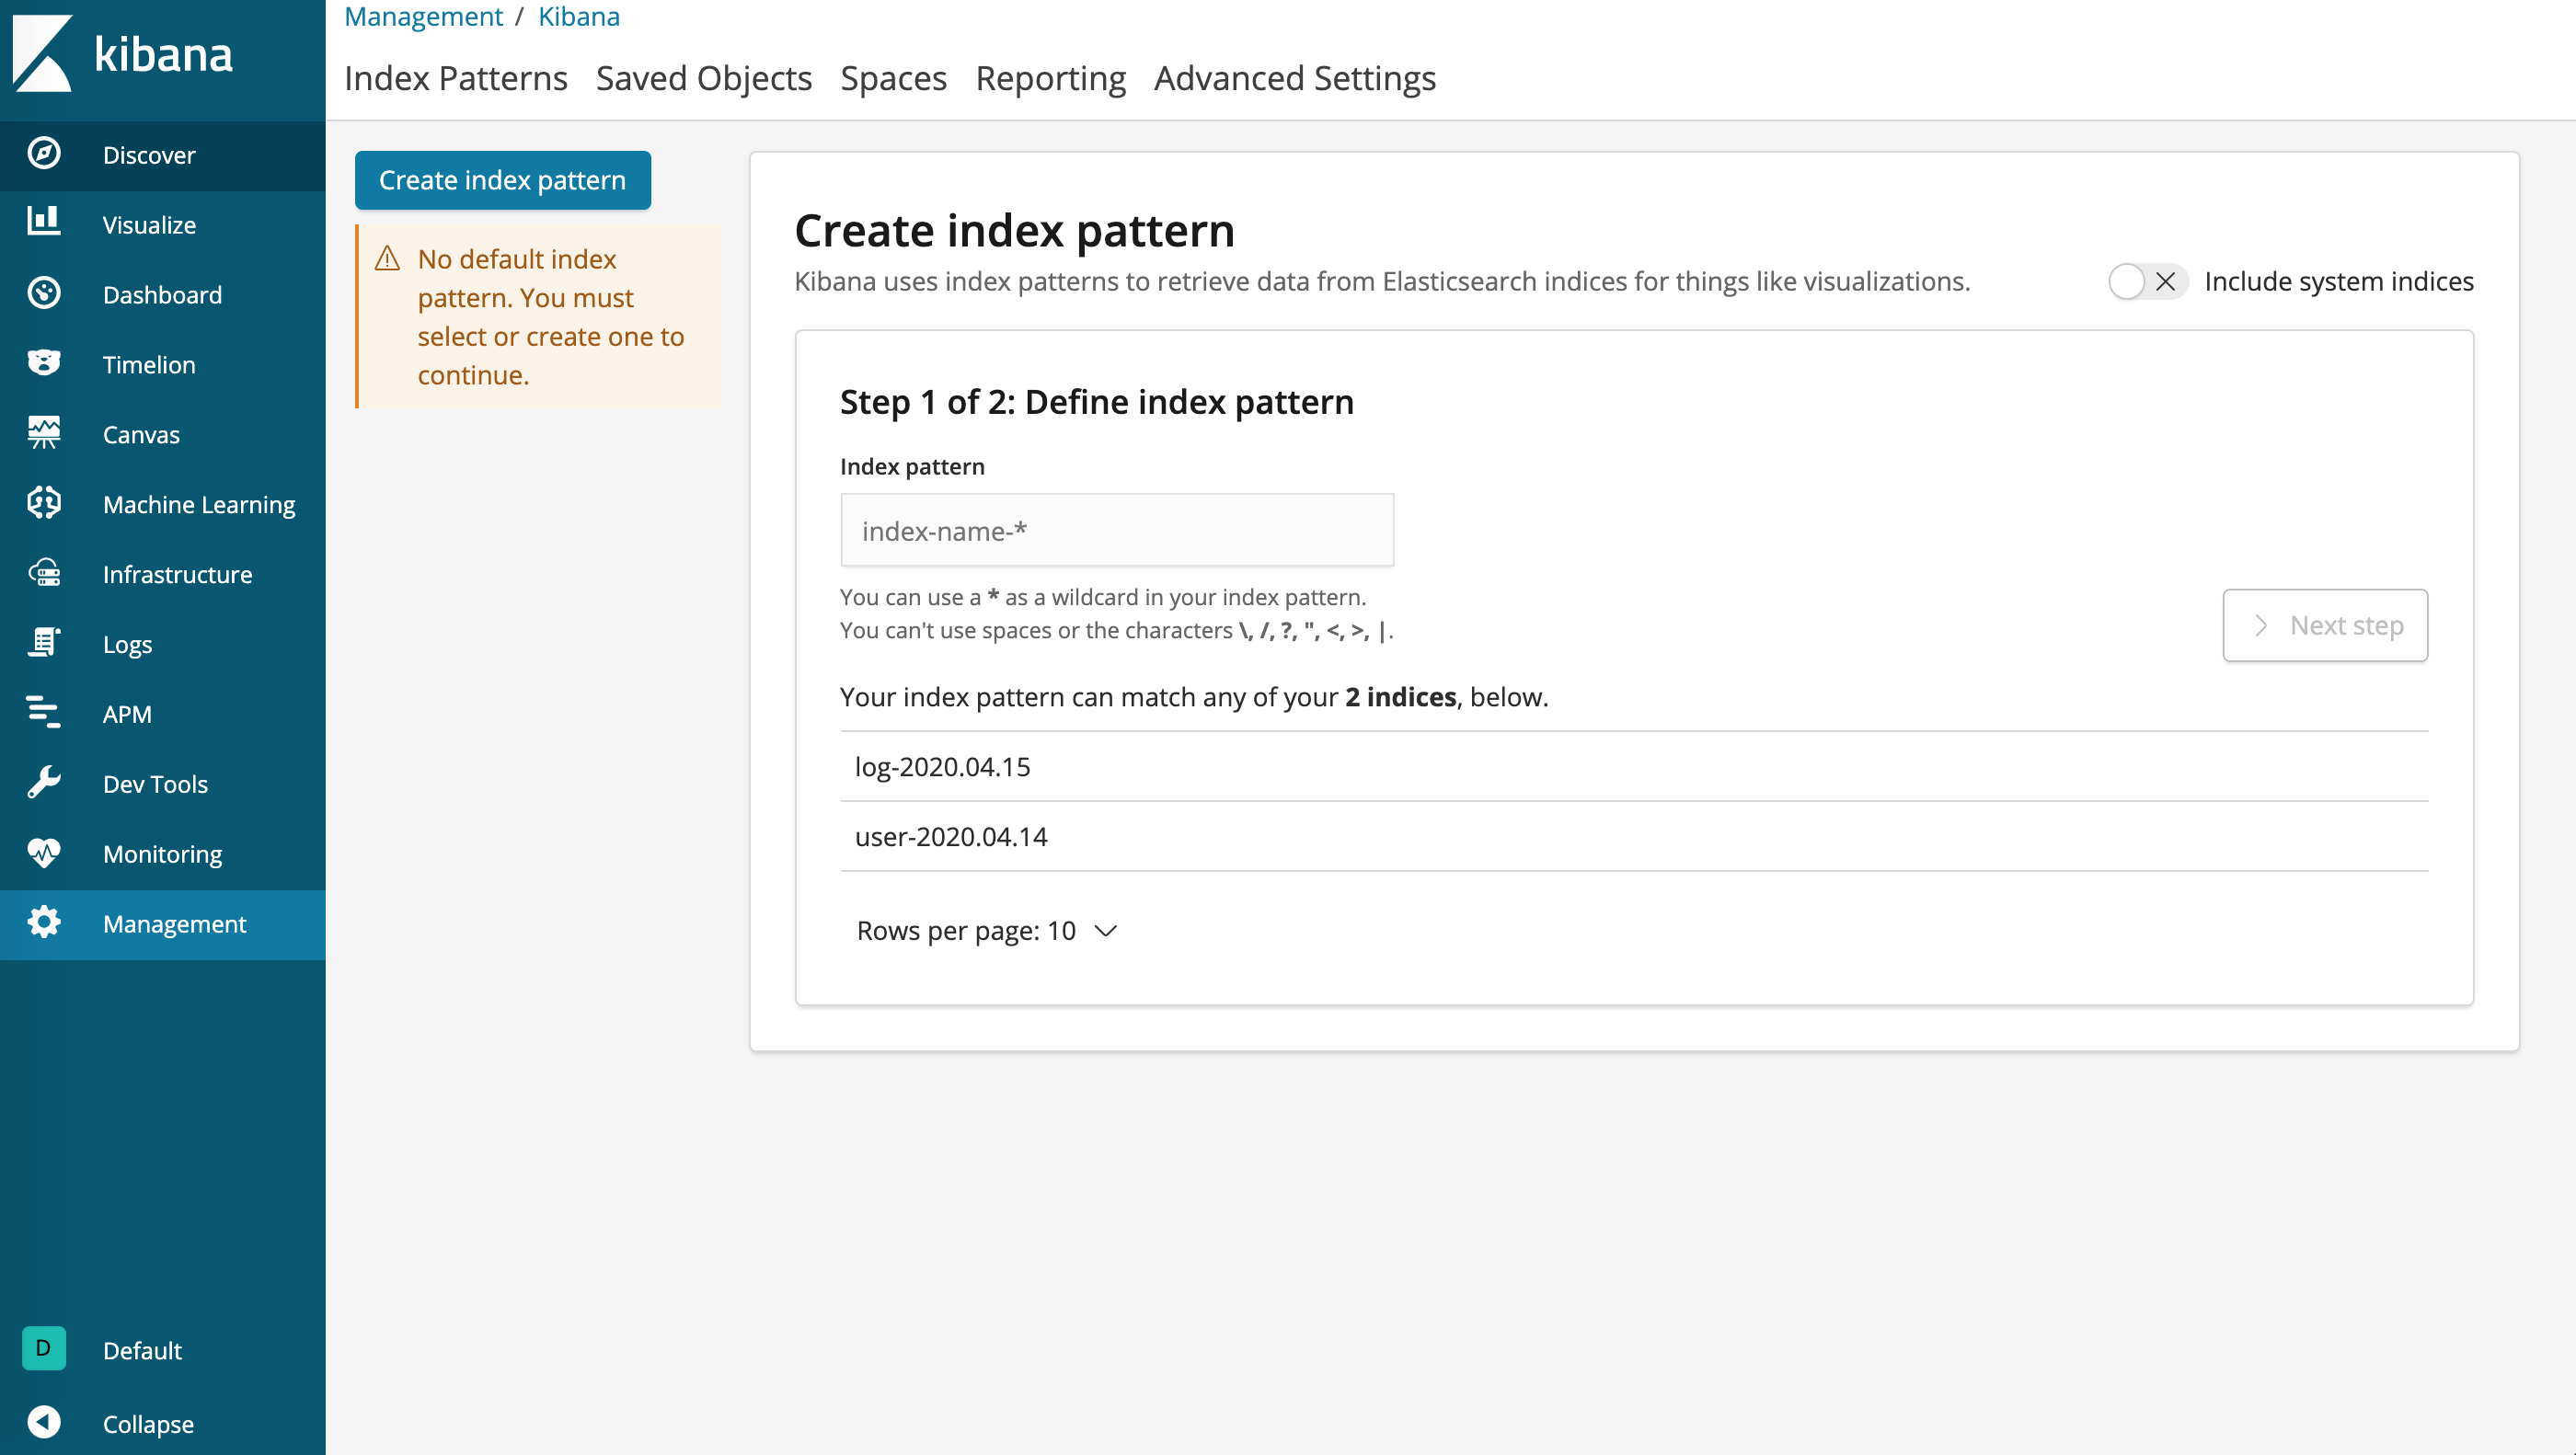Click the Create index pattern button
2576x1455 pixels.
pos(502,180)
